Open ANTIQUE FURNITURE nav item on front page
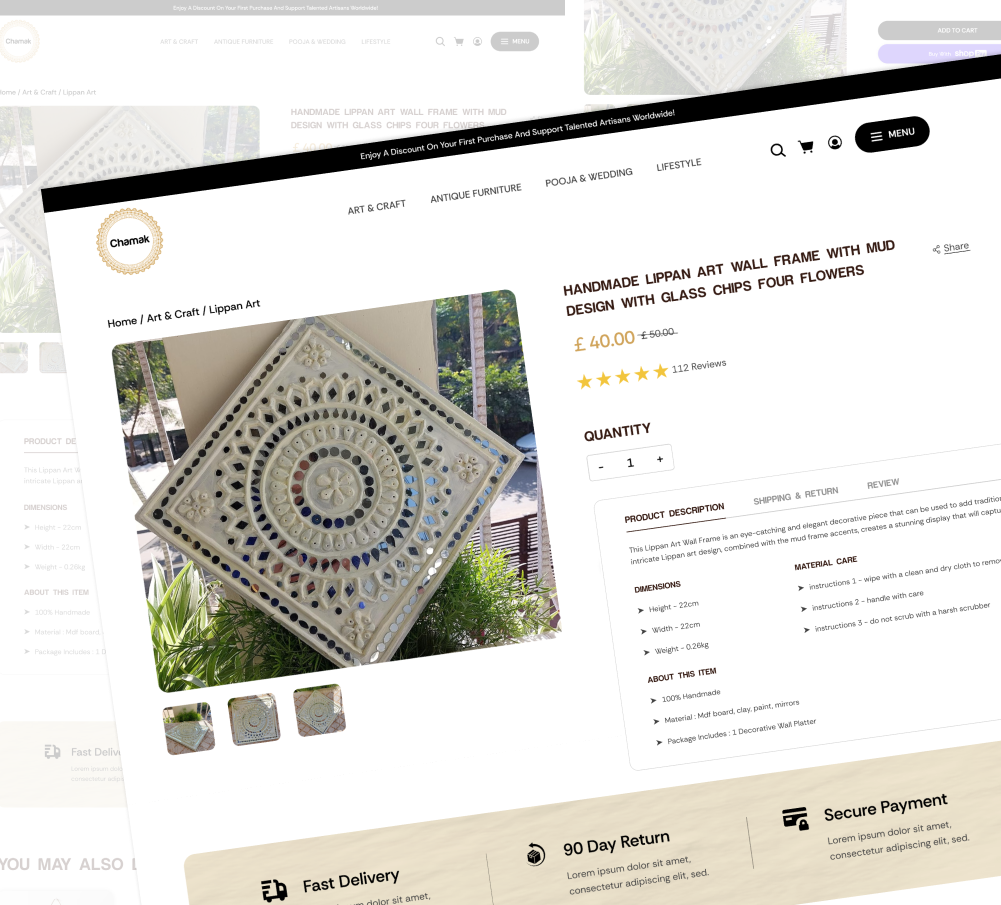 (x=476, y=193)
